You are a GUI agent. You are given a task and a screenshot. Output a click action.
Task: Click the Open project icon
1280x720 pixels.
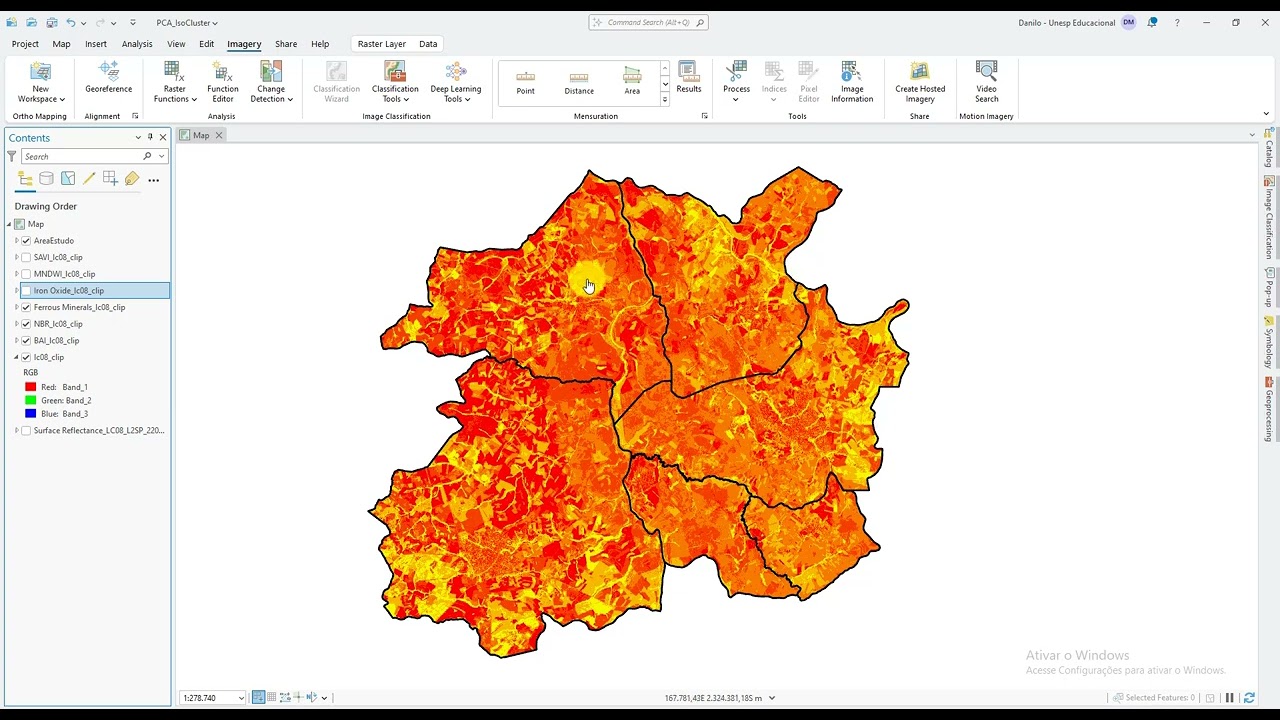tap(32, 22)
